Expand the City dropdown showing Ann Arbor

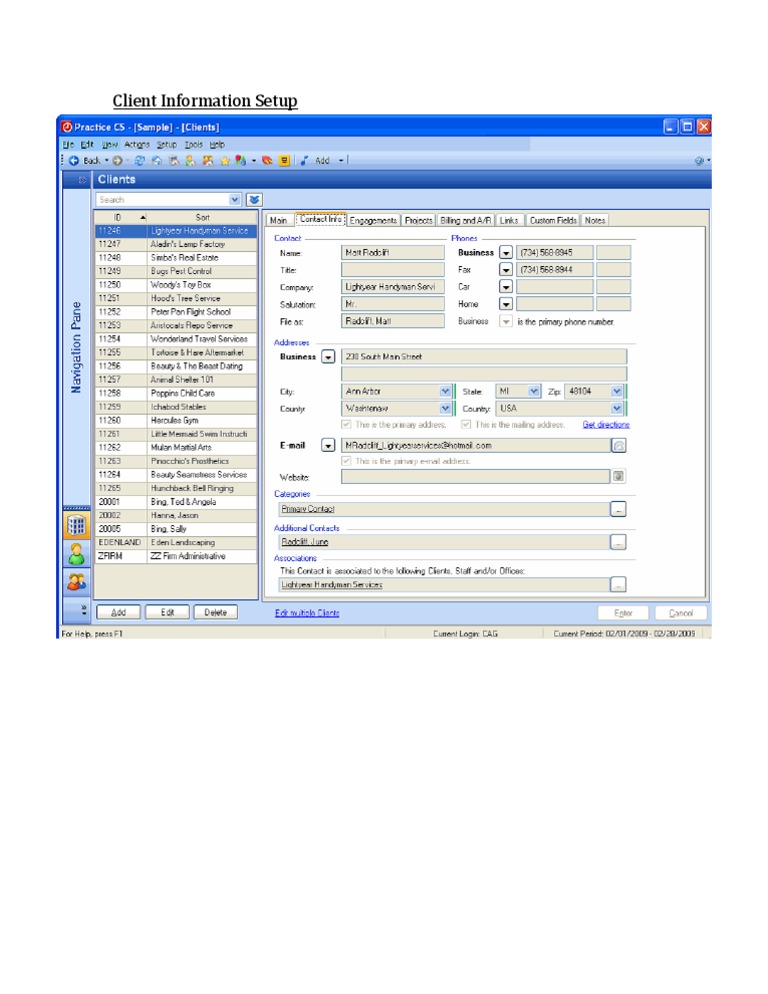445,392
